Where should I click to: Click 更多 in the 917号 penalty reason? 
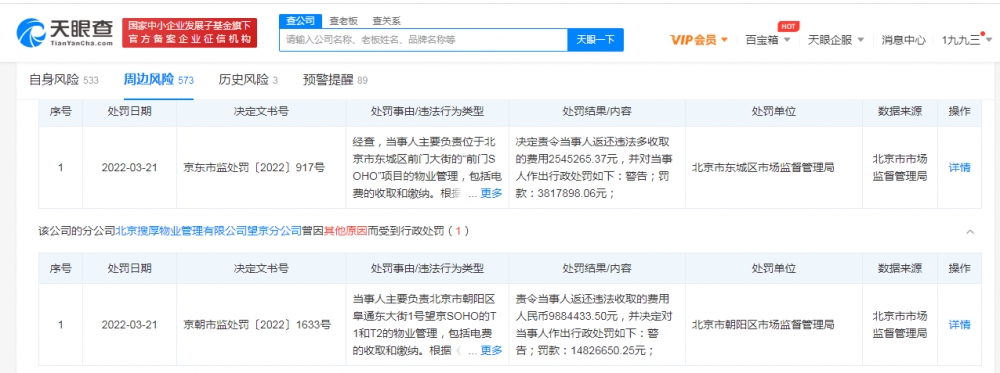[x=491, y=194]
